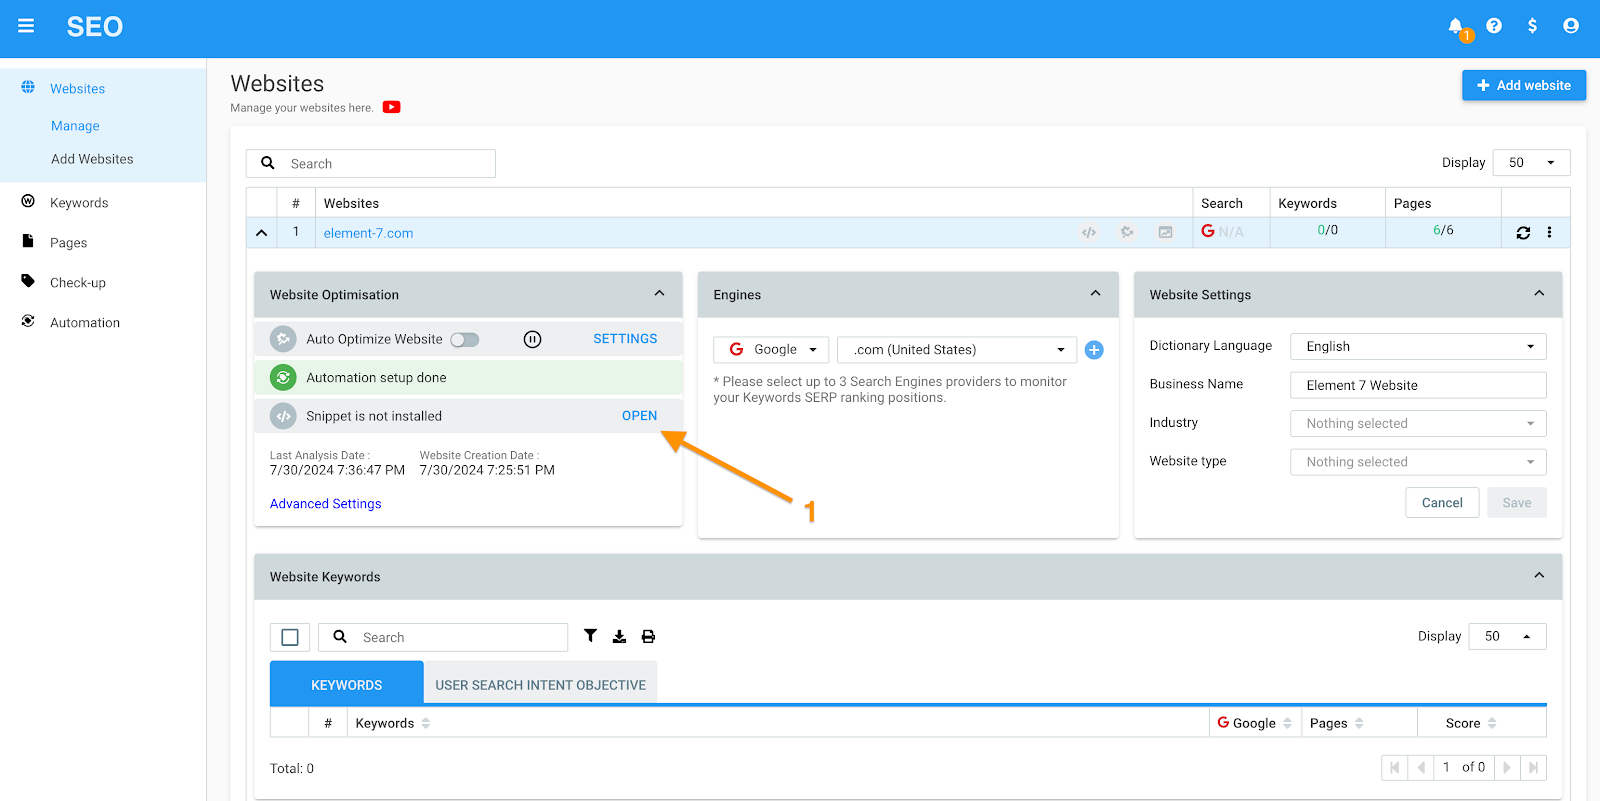1600x801 pixels.
Task: Click the Add website button
Action: pyautogui.click(x=1523, y=86)
